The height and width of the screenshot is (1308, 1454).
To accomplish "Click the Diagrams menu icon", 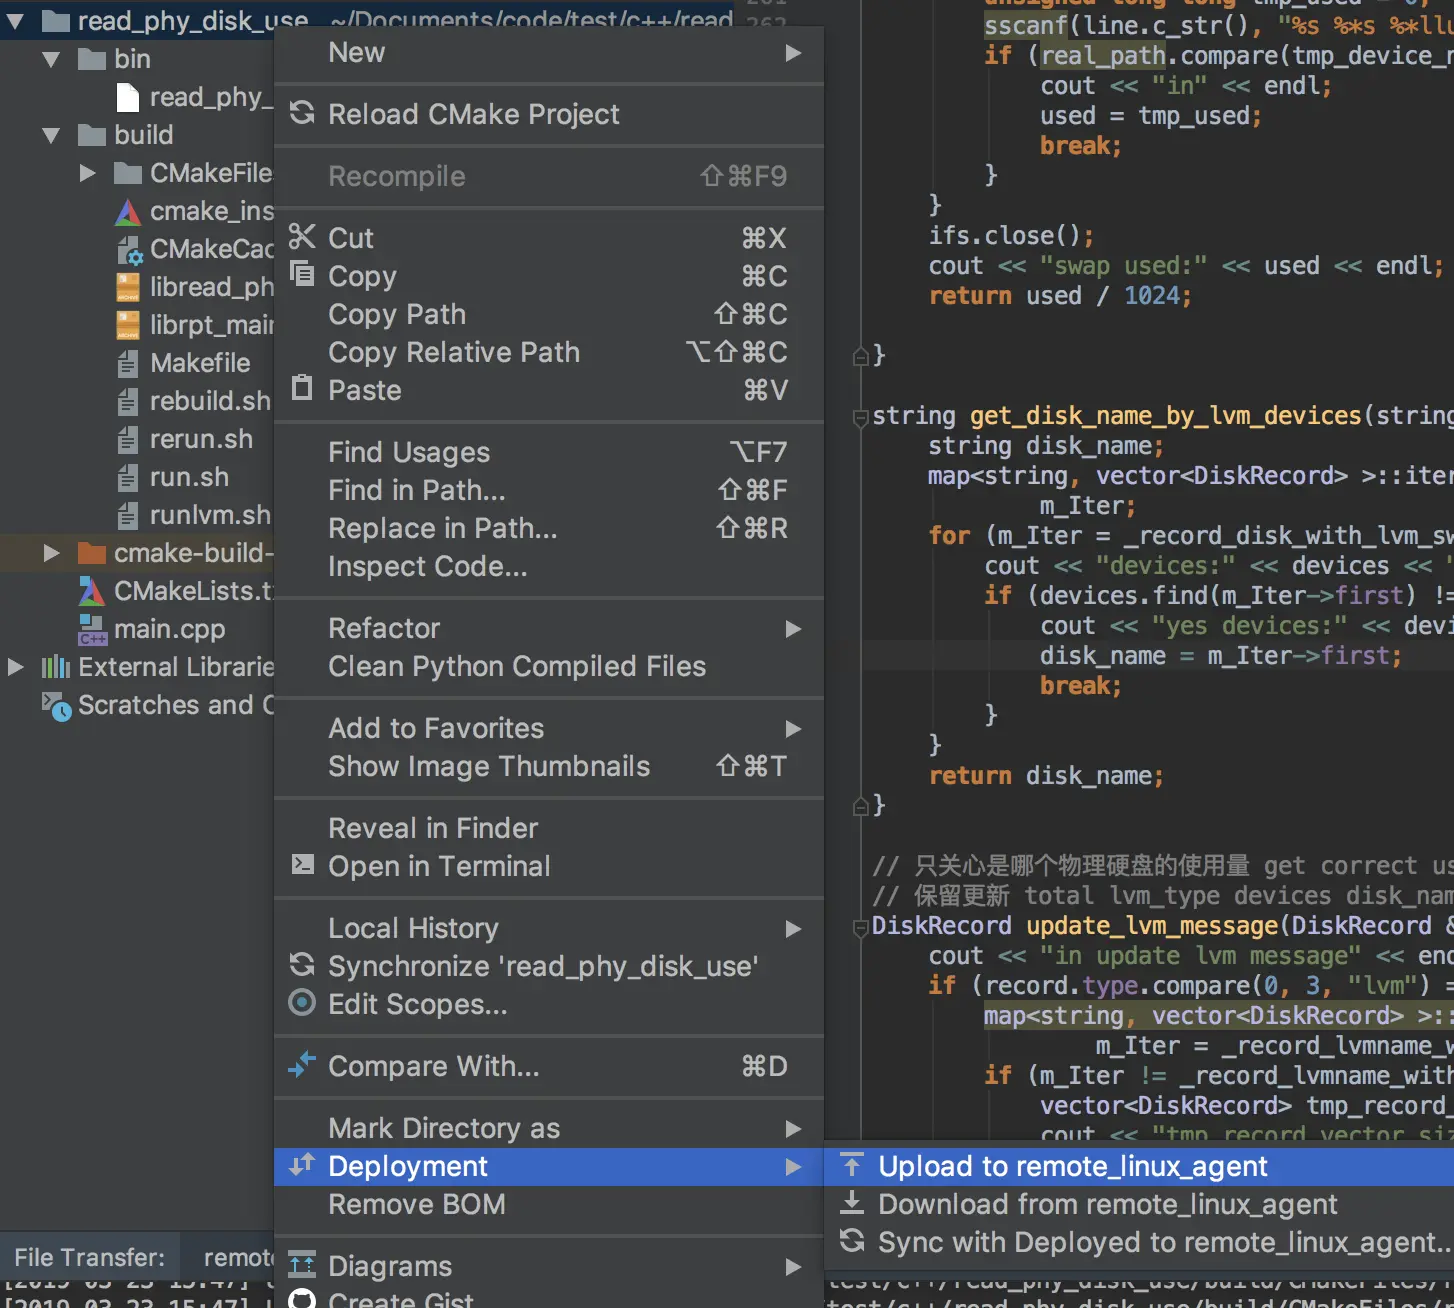I will 302,1265.
